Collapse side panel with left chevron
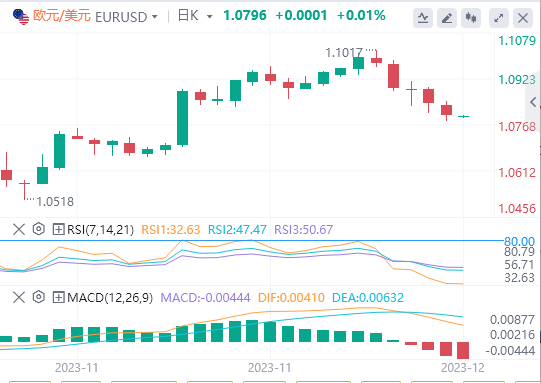This screenshot has height=383, width=541. click(533, 102)
